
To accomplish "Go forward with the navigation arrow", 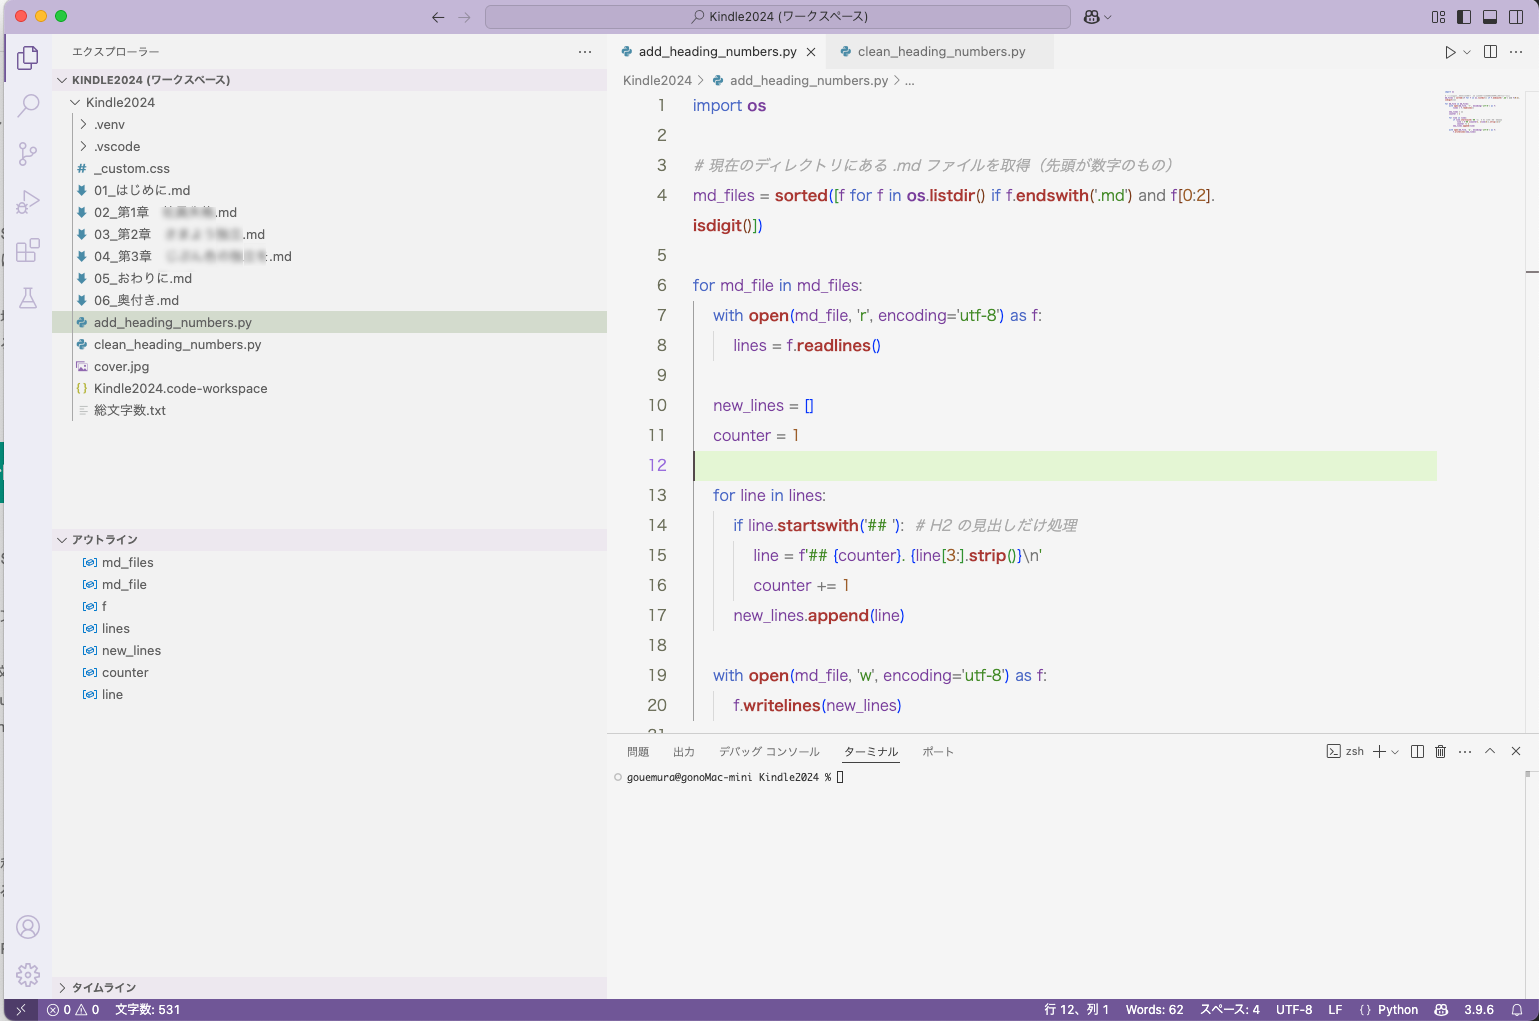I will 464,17.
